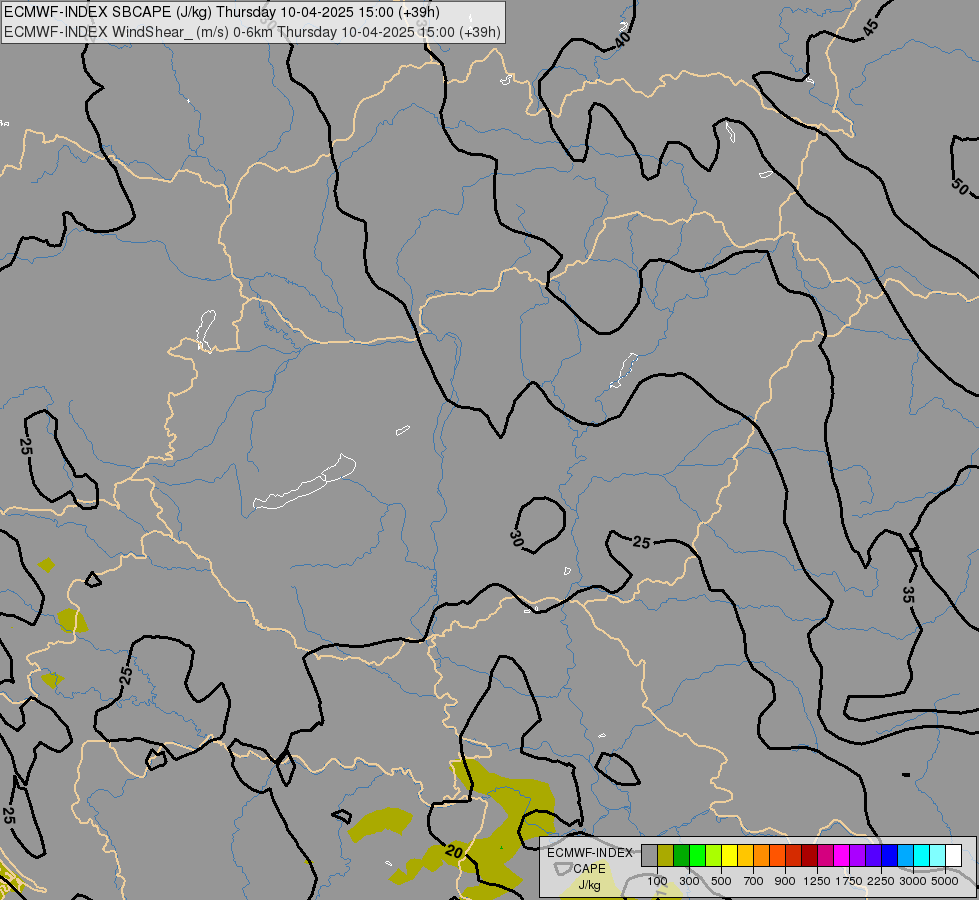
Task: Click the 20 contour label over the olive area
Action: tap(454, 852)
